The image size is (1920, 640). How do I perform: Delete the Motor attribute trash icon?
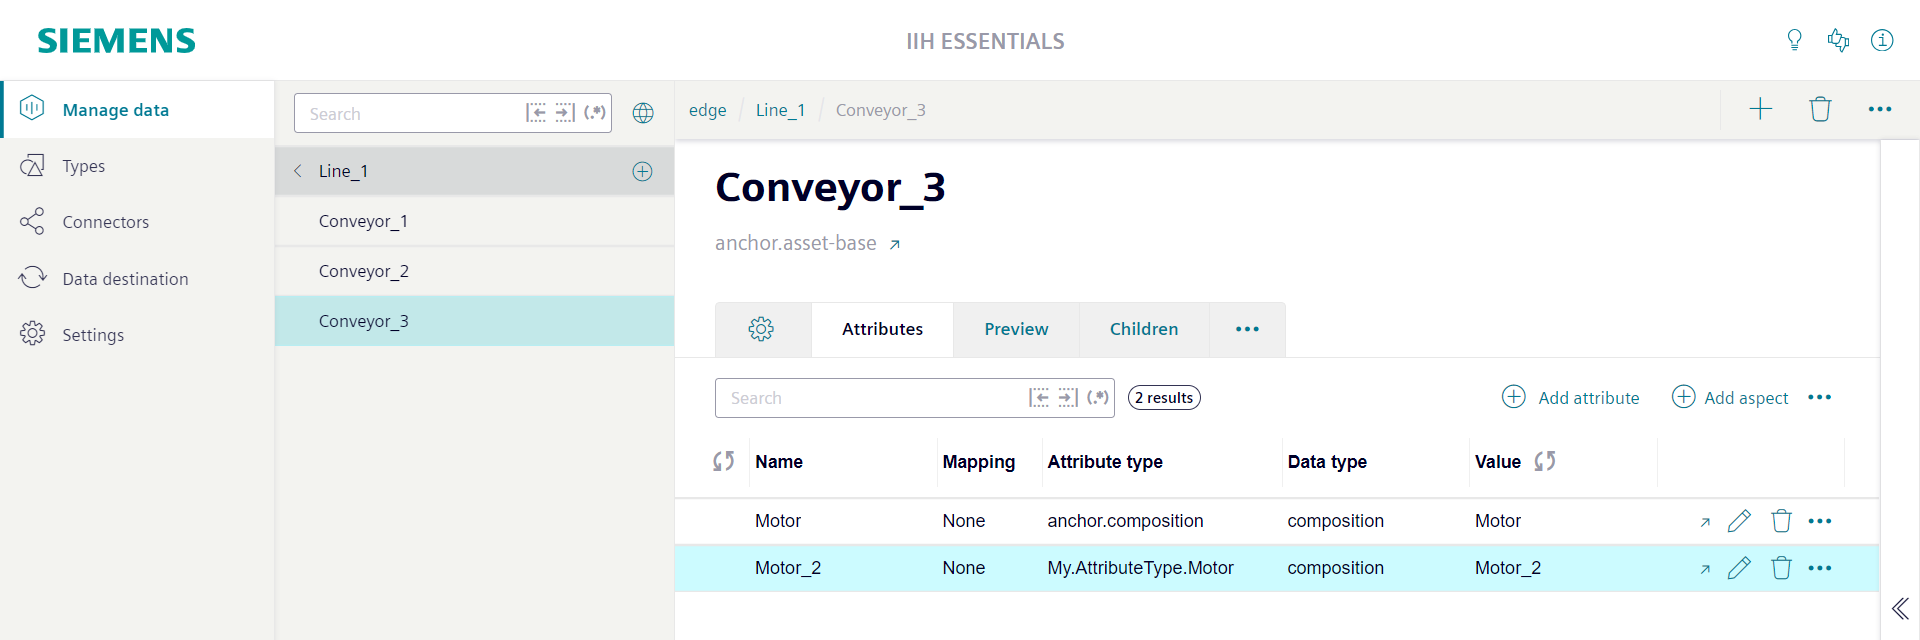1781,521
